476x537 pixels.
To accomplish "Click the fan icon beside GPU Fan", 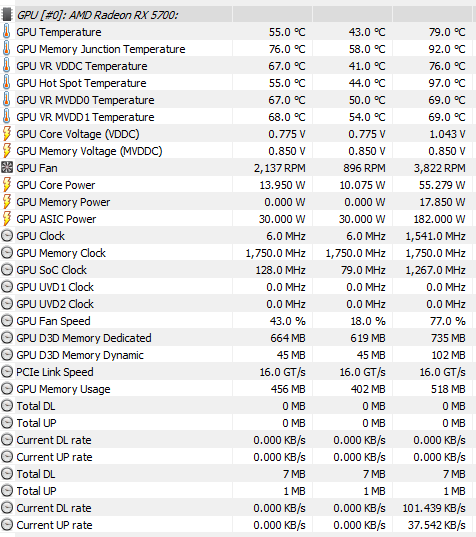I will coord(7,167).
